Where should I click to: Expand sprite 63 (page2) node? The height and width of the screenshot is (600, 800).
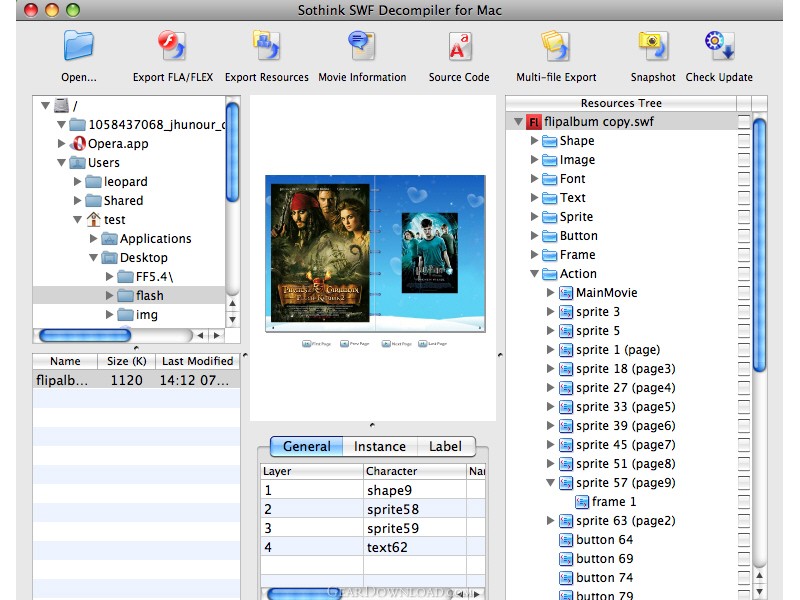(551, 520)
